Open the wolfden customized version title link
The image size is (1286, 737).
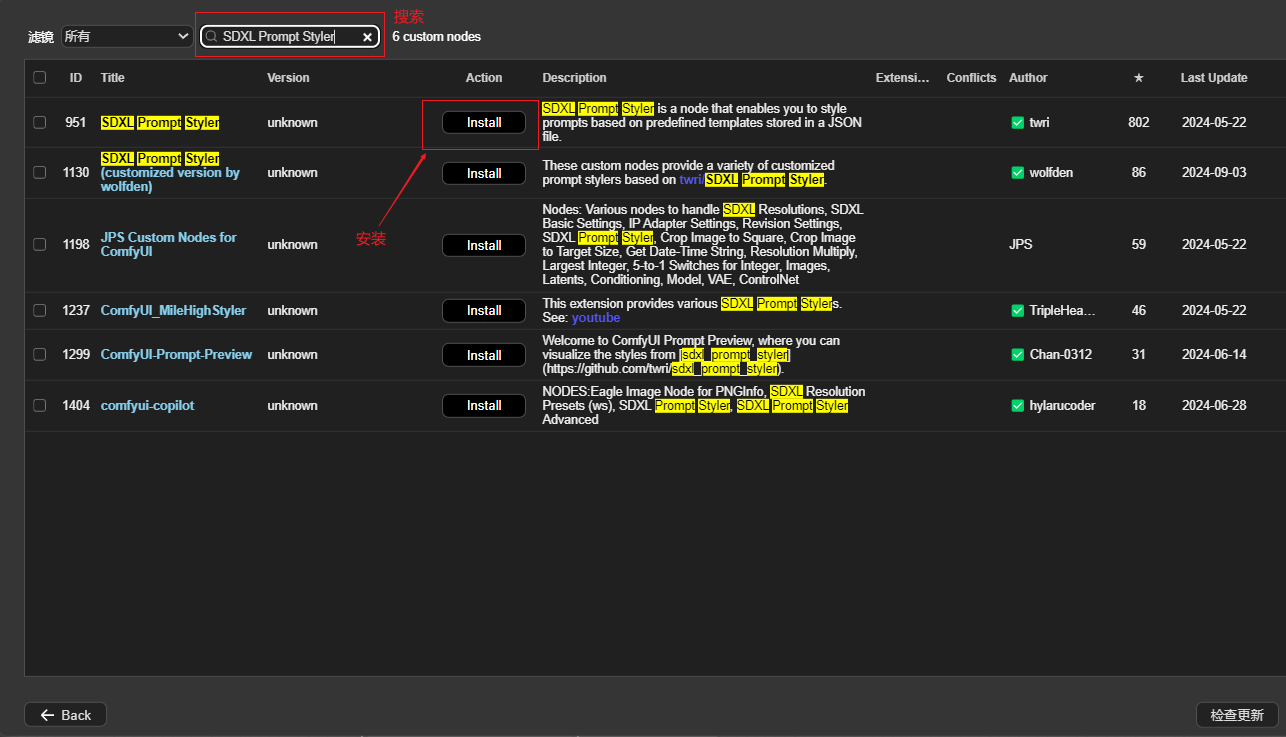(170, 172)
